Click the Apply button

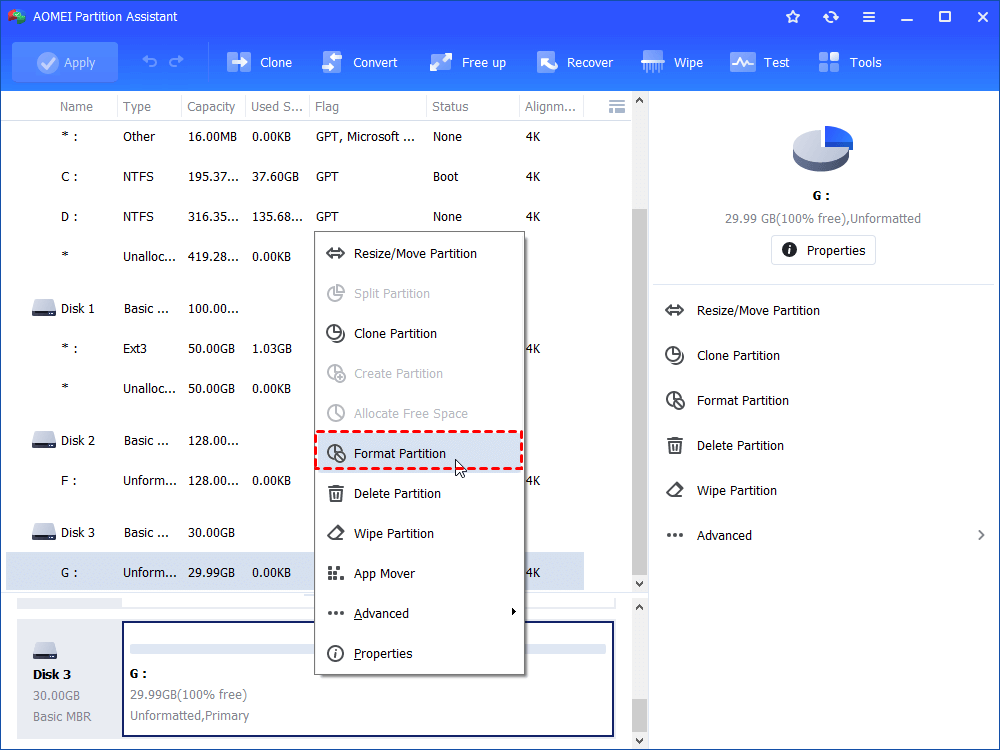(65, 62)
